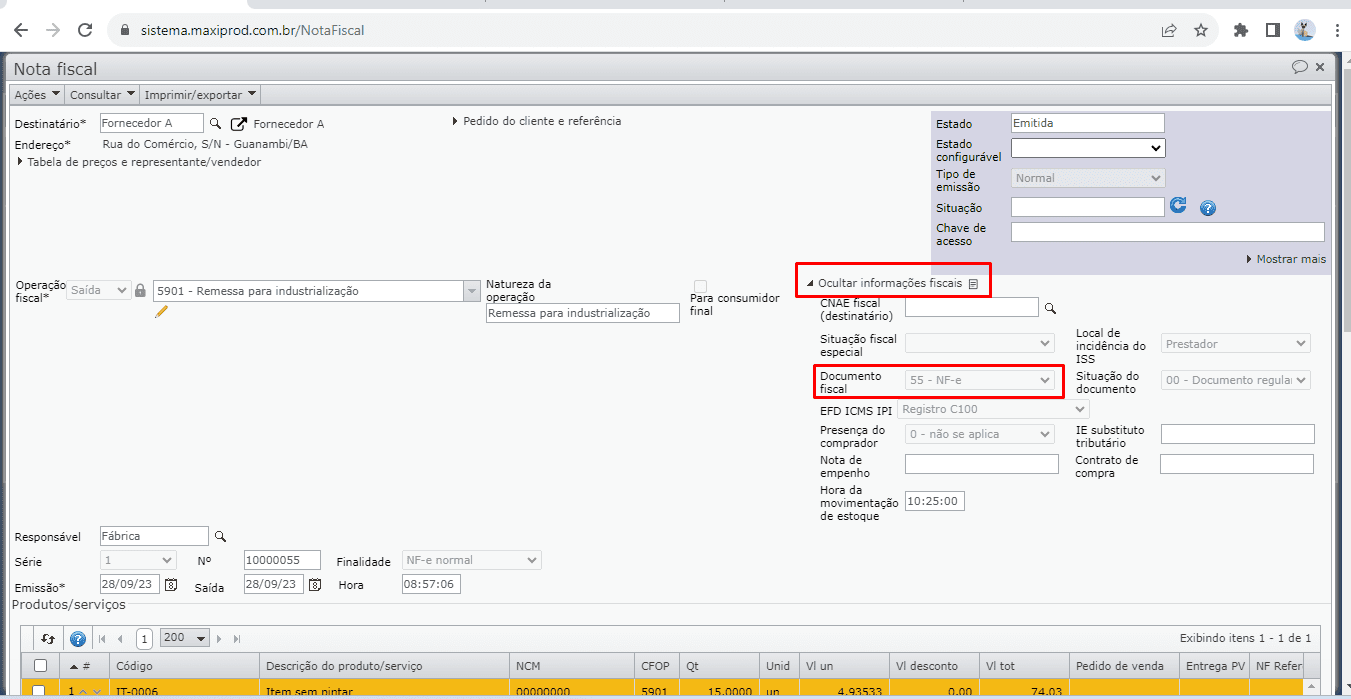Open the Situação help question icon
This screenshot has height=699, width=1351.
pos(1207,208)
